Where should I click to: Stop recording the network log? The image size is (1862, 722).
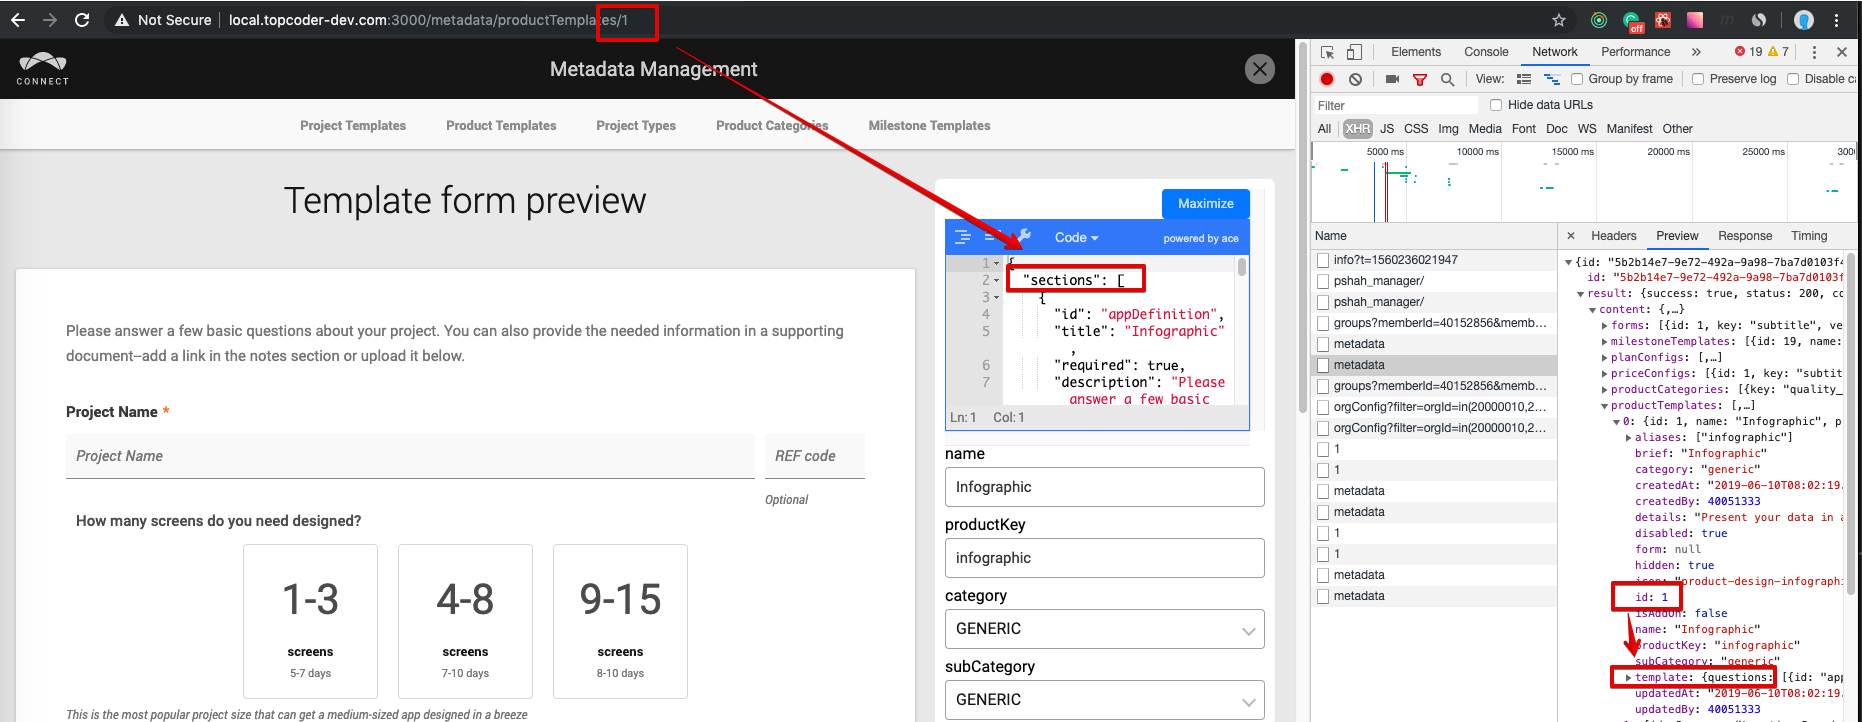1327,79
